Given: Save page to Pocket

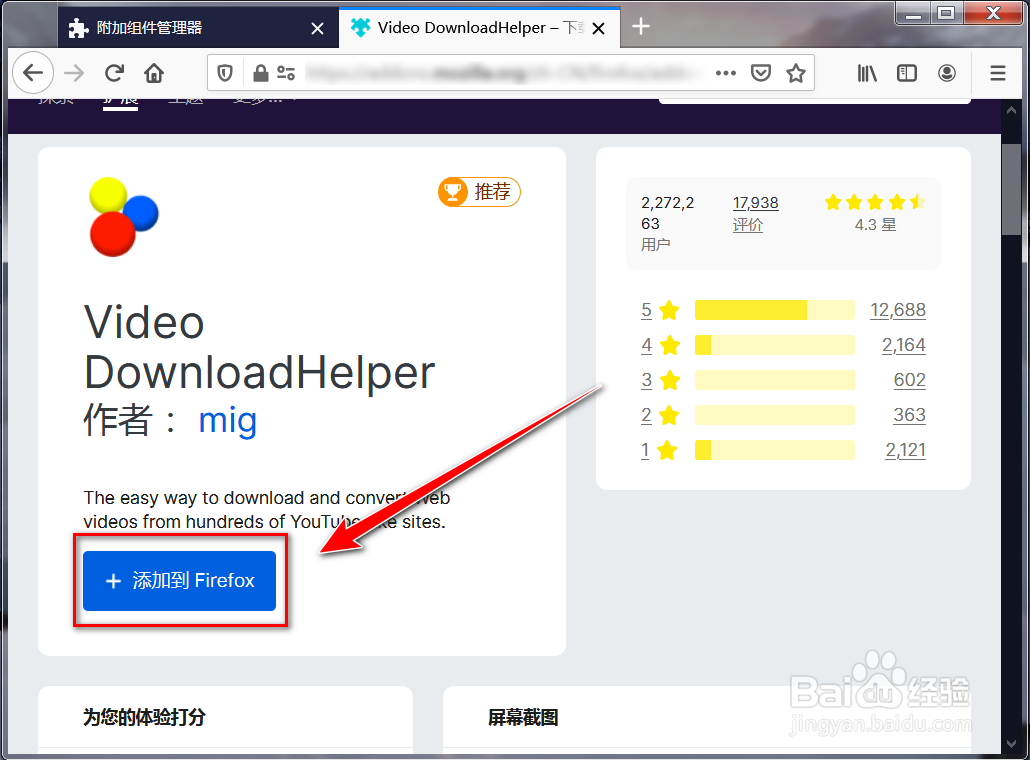Looking at the screenshot, I should tap(761, 73).
